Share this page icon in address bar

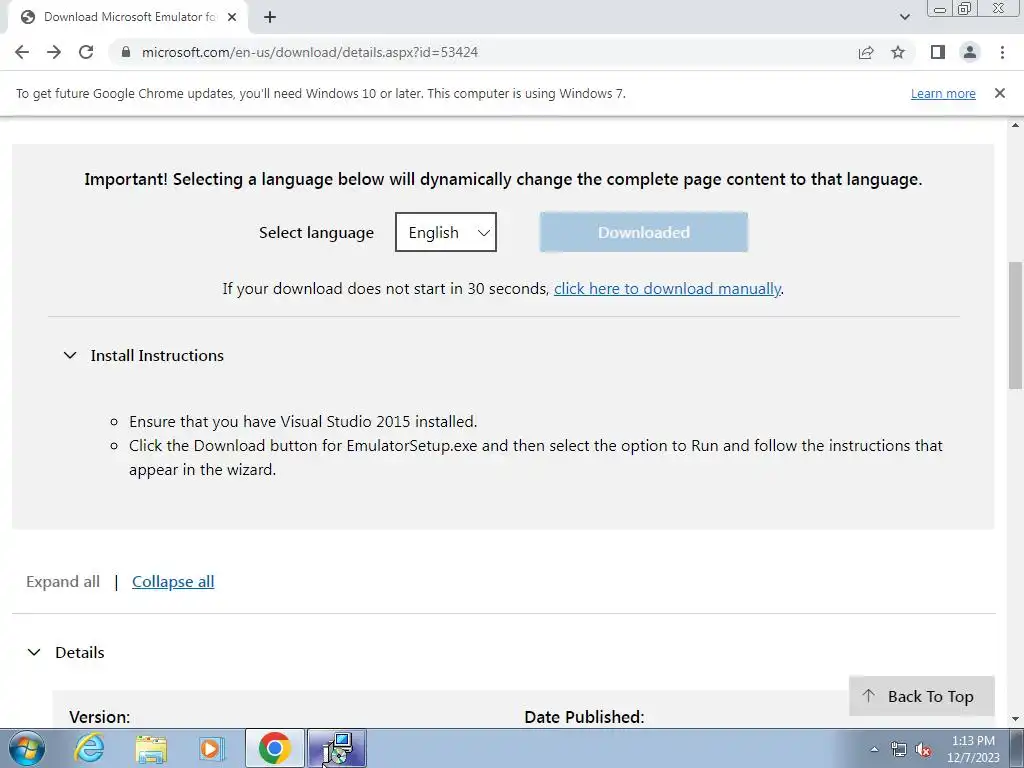(x=866, y=52)
